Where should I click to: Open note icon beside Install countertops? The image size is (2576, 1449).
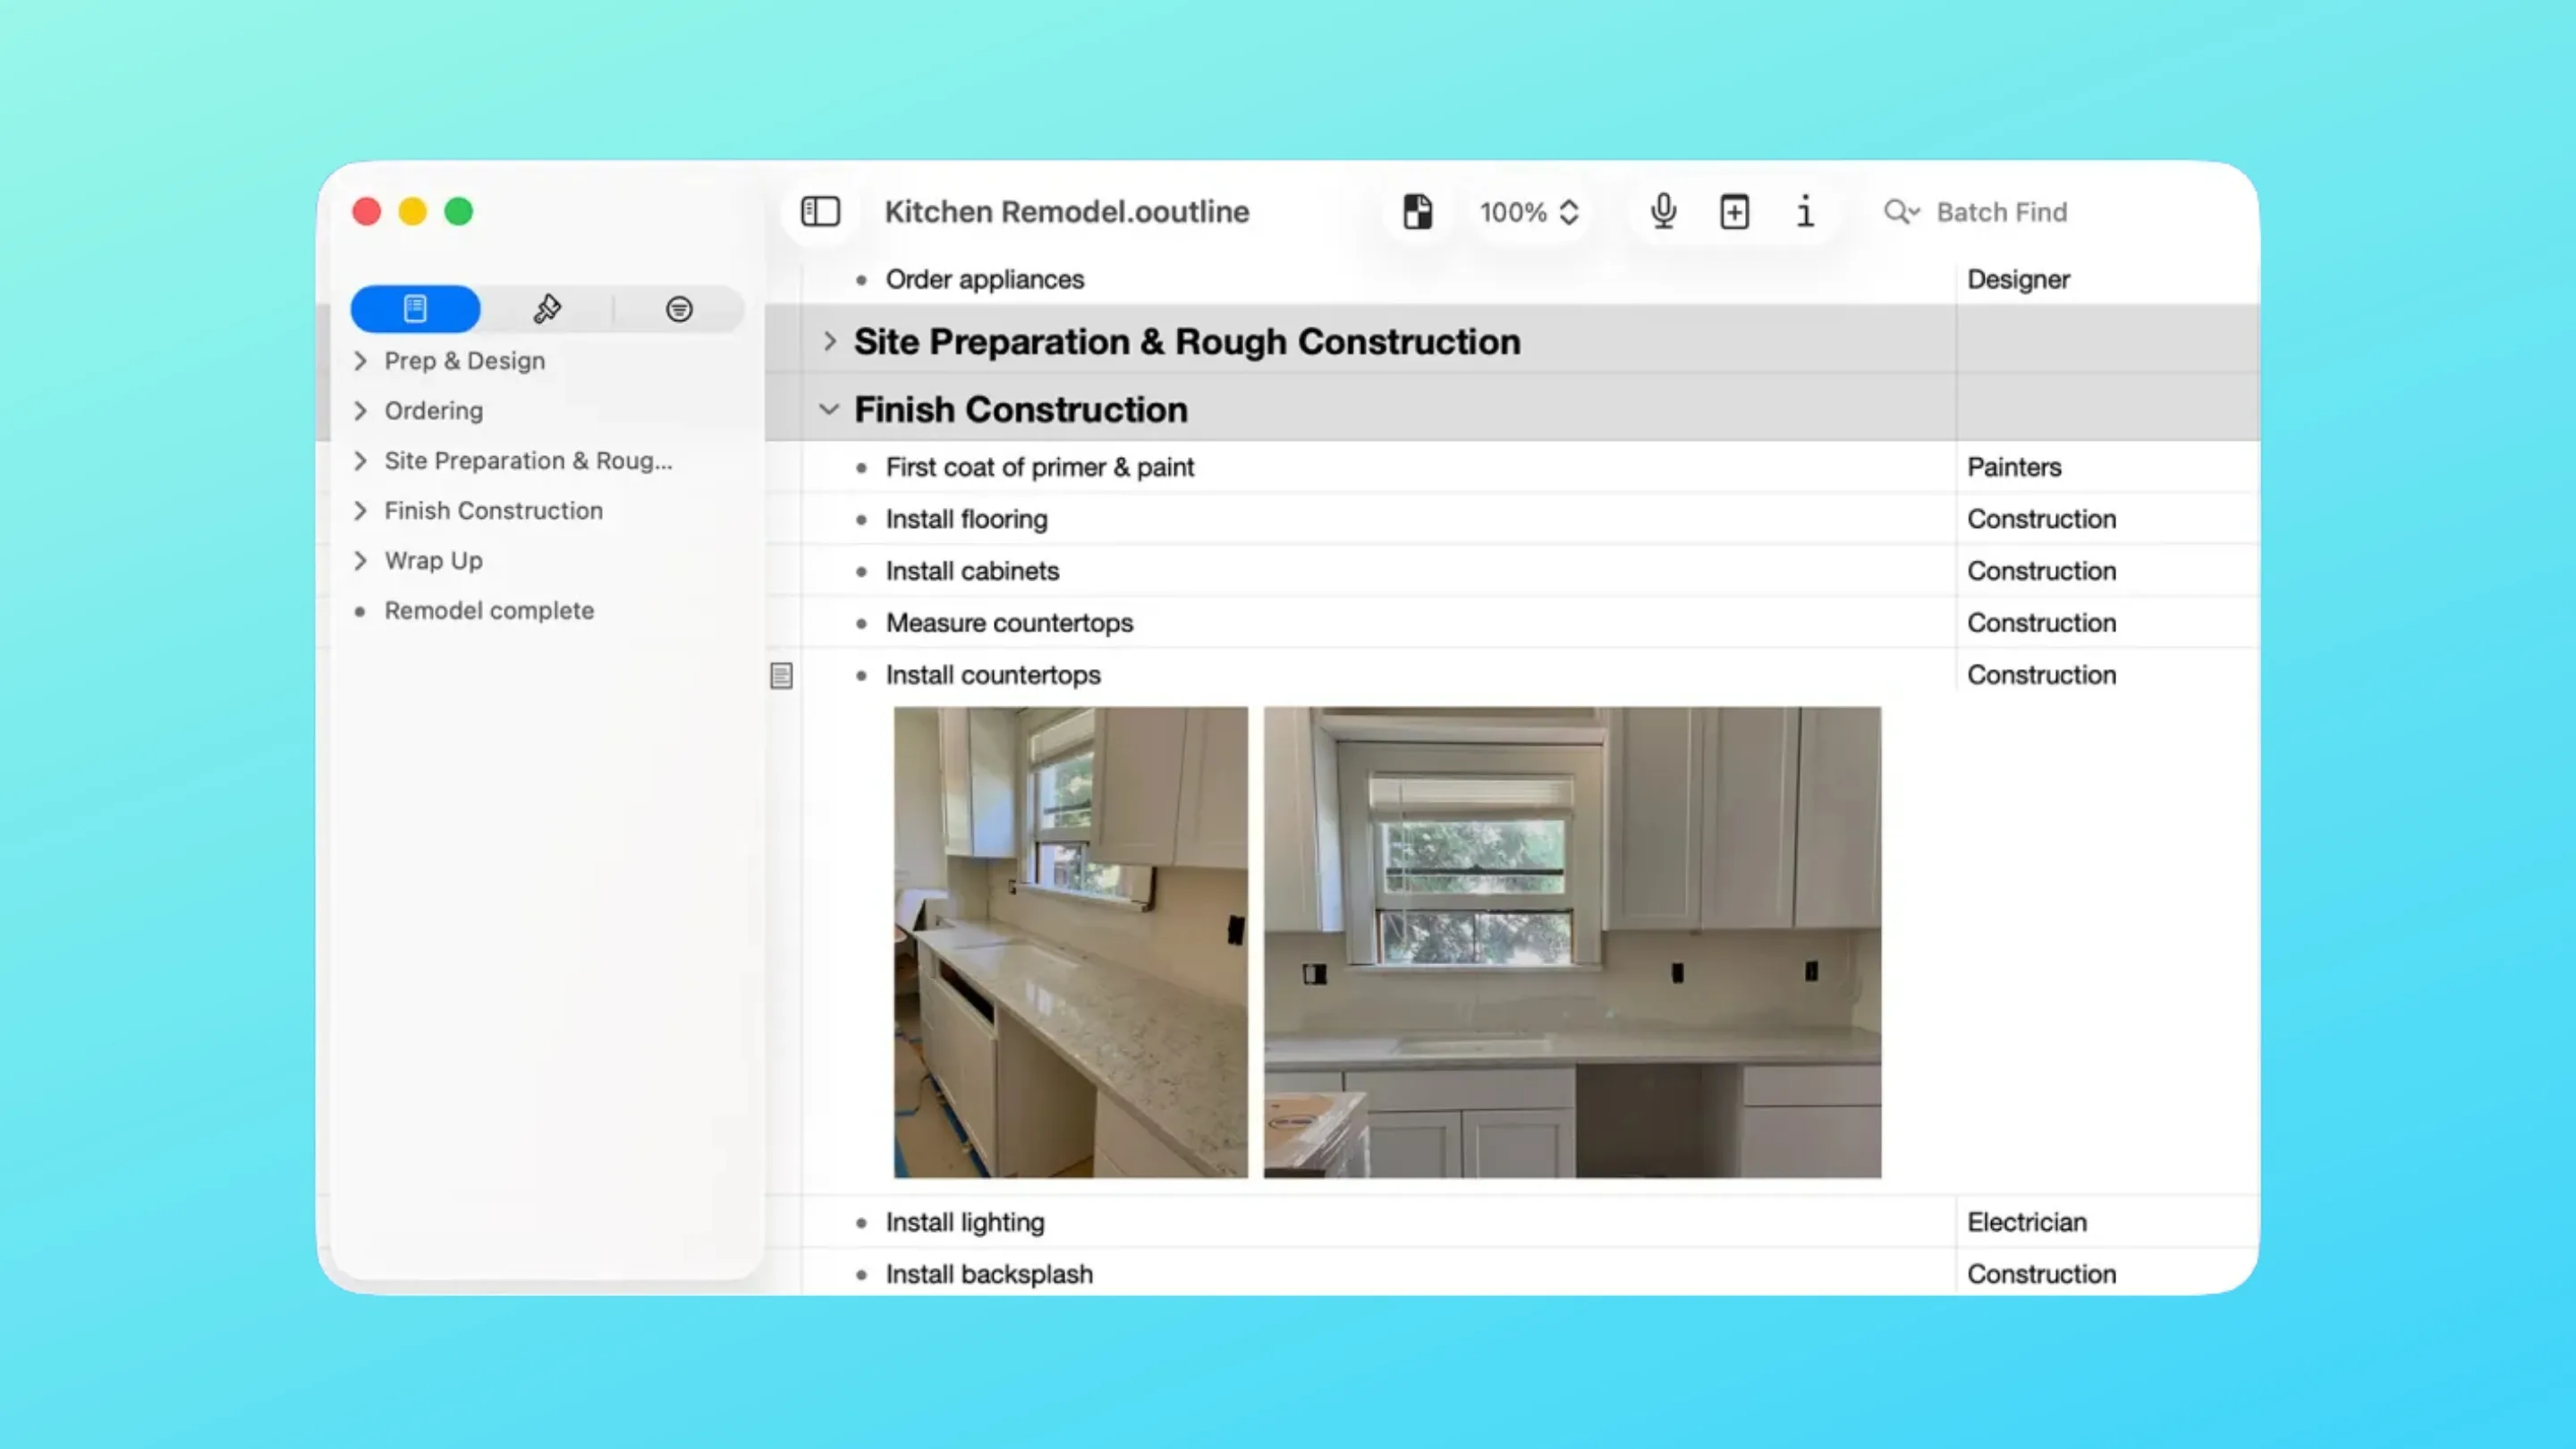tap(781, 676)
